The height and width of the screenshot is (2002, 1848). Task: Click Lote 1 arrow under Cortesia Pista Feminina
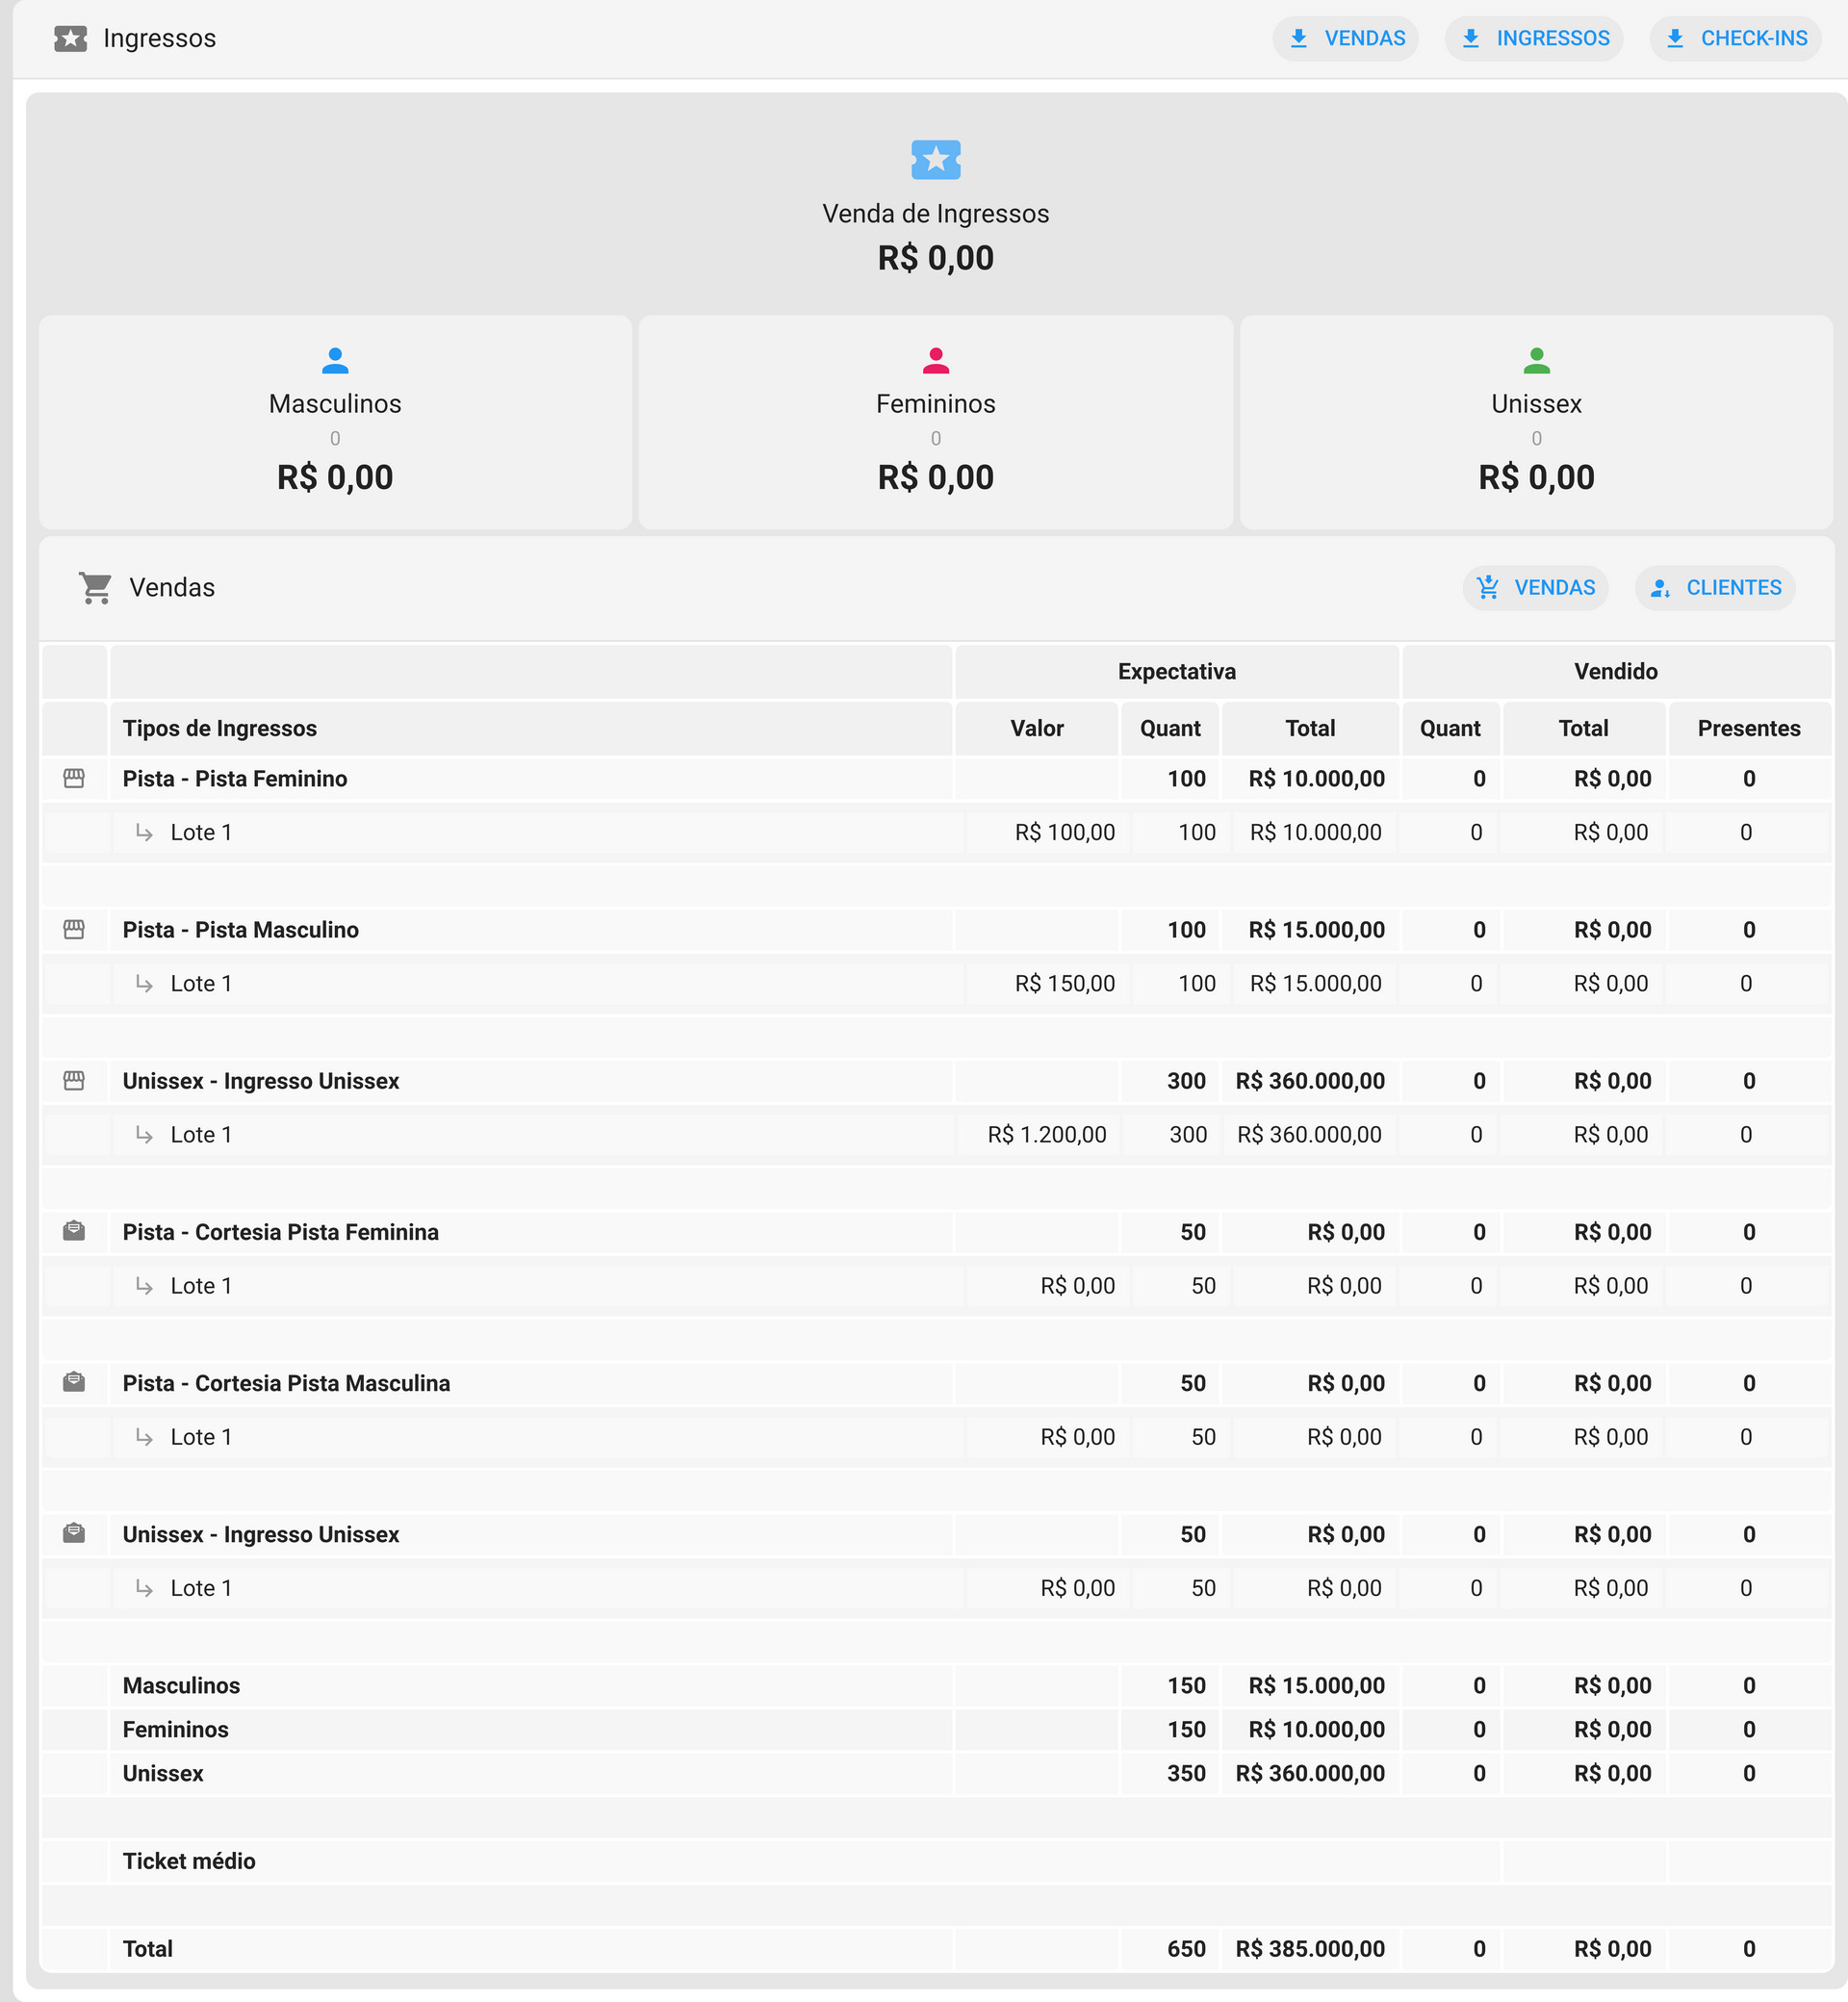(144, 1286)
